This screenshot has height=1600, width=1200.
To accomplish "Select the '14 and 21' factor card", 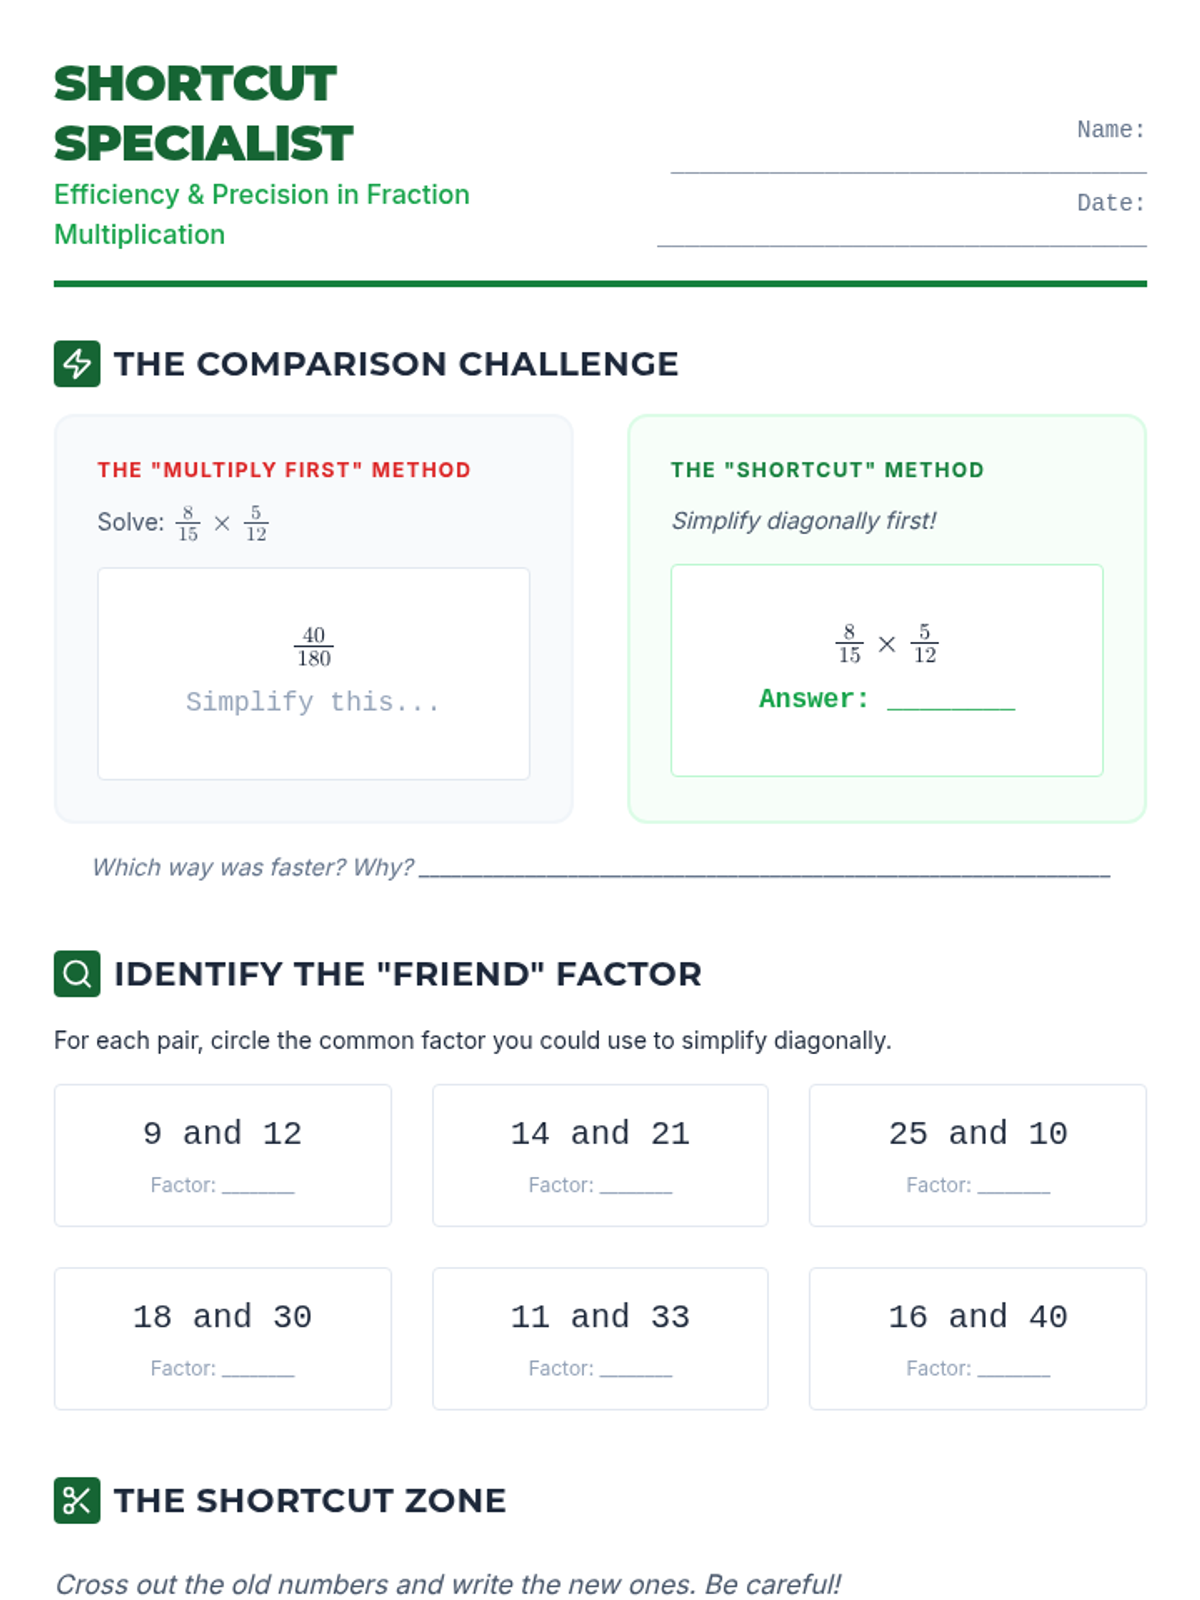I will pyautogui.click(x=600, y=1155).
